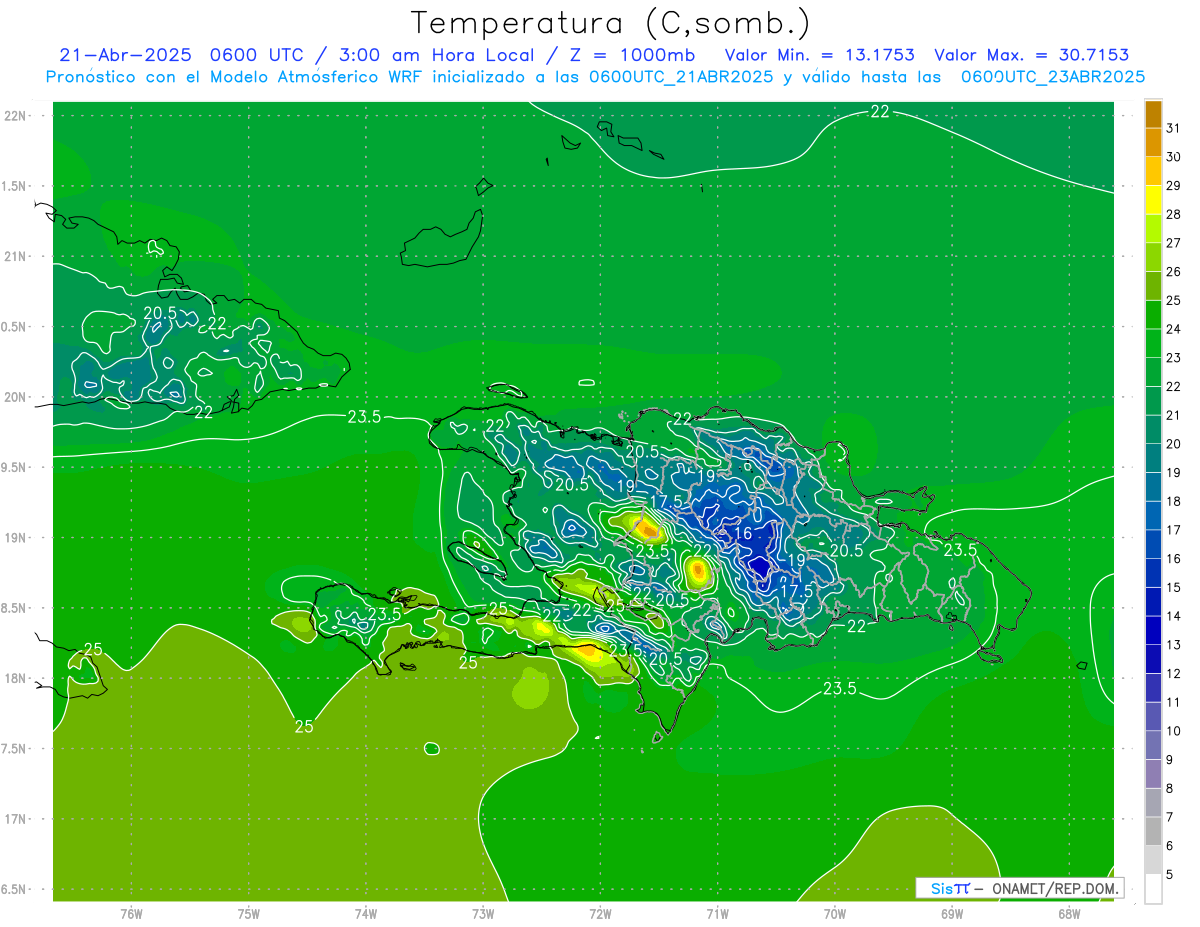Pick the orange swatch between 30 and 31
Image resolution: width=1200 pixels, height=927 pixels.
pyautogui.click(x=1153, y=142)
